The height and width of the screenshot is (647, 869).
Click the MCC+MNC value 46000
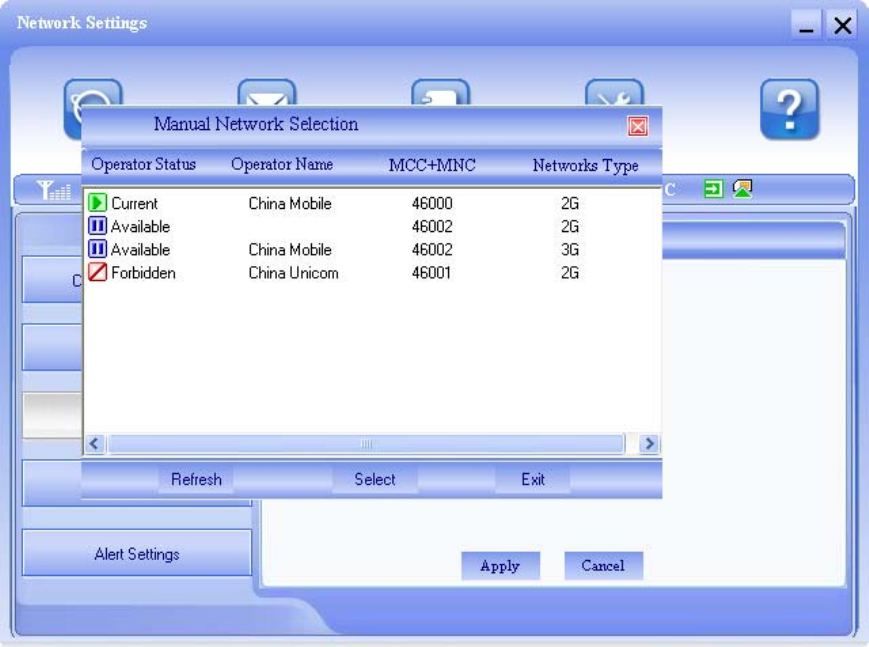click(432, 203)
